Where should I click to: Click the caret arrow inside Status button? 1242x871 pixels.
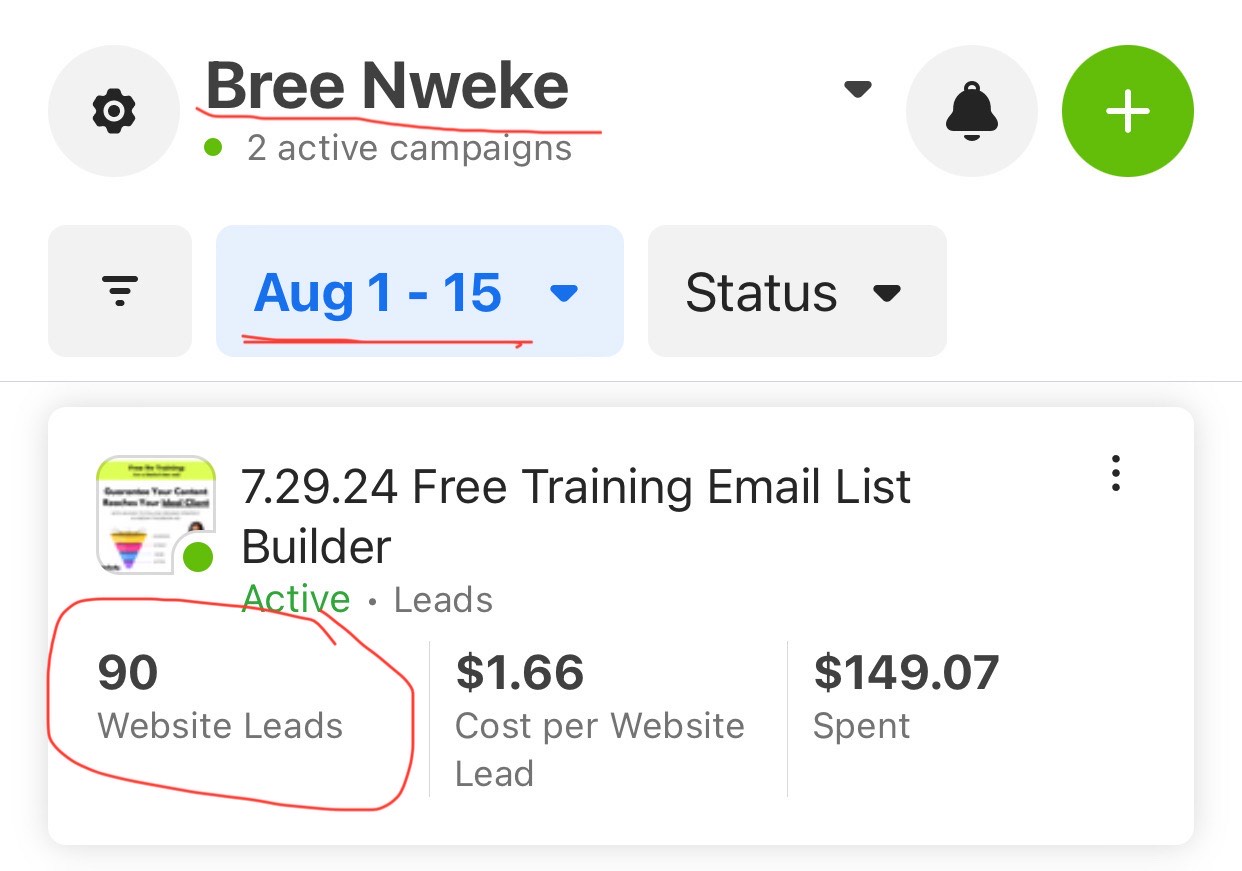(x=887, y=293)
